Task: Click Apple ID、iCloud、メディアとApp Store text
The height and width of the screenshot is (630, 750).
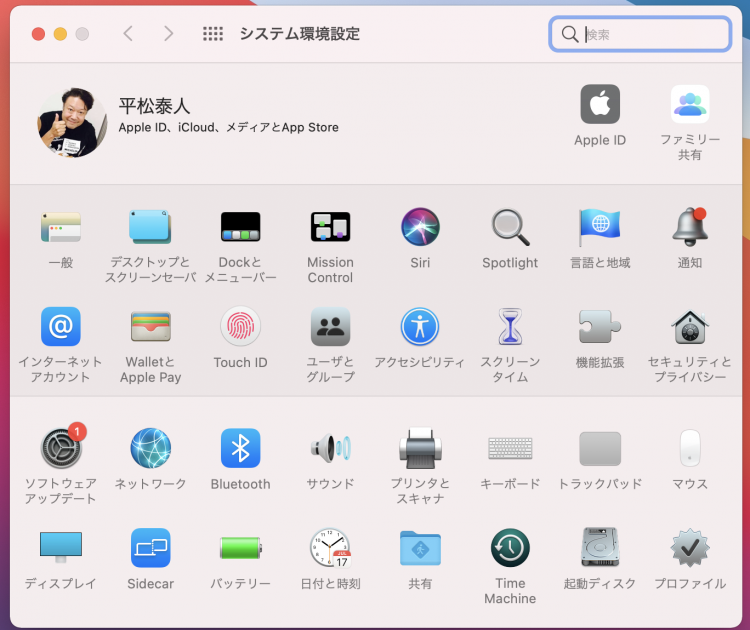Action: (x=229, y=127)
